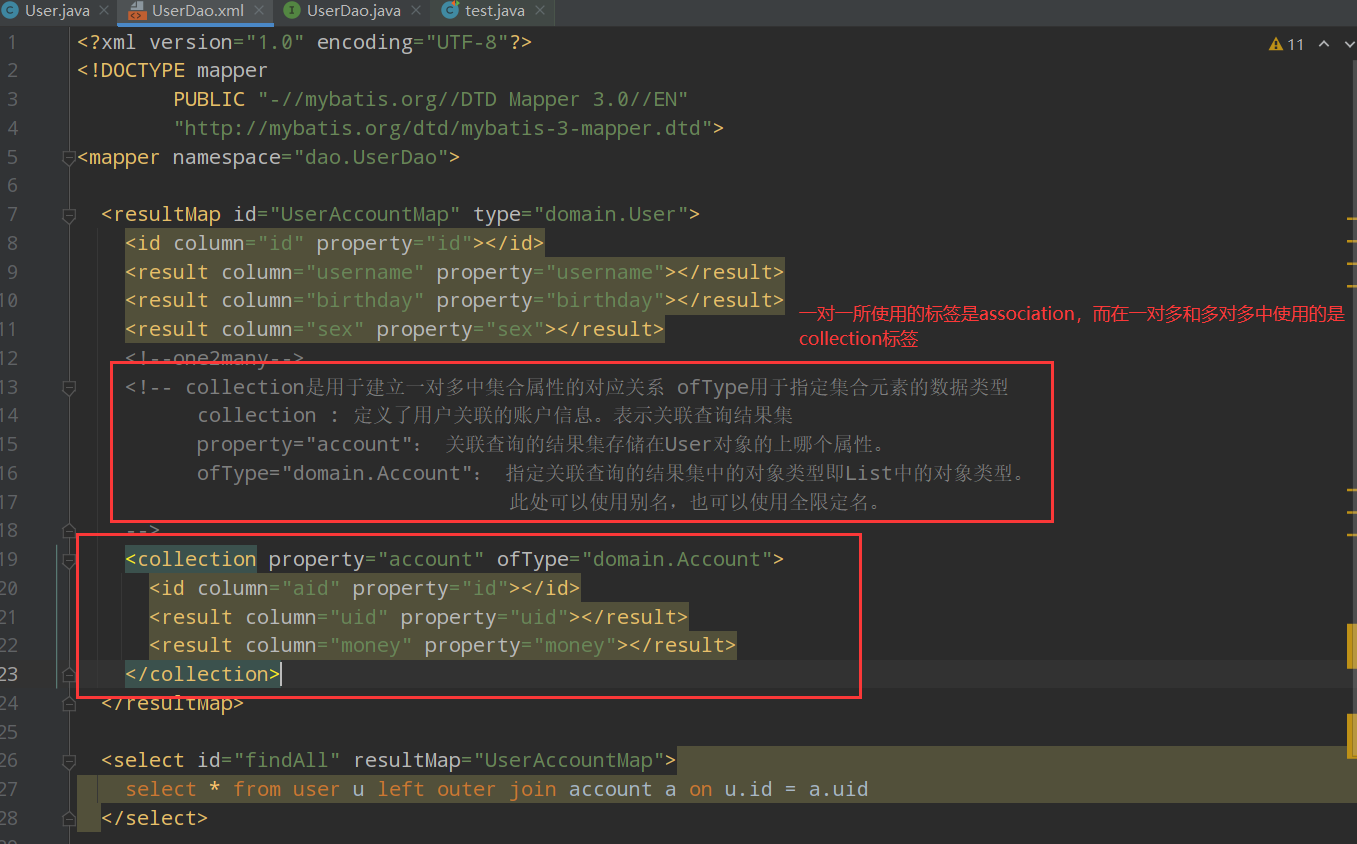The height and width of the screenshot is (844, 1357).
Task: Click the XML file icon on UserDao.xml tab
Action: click(x=137, y=11)
